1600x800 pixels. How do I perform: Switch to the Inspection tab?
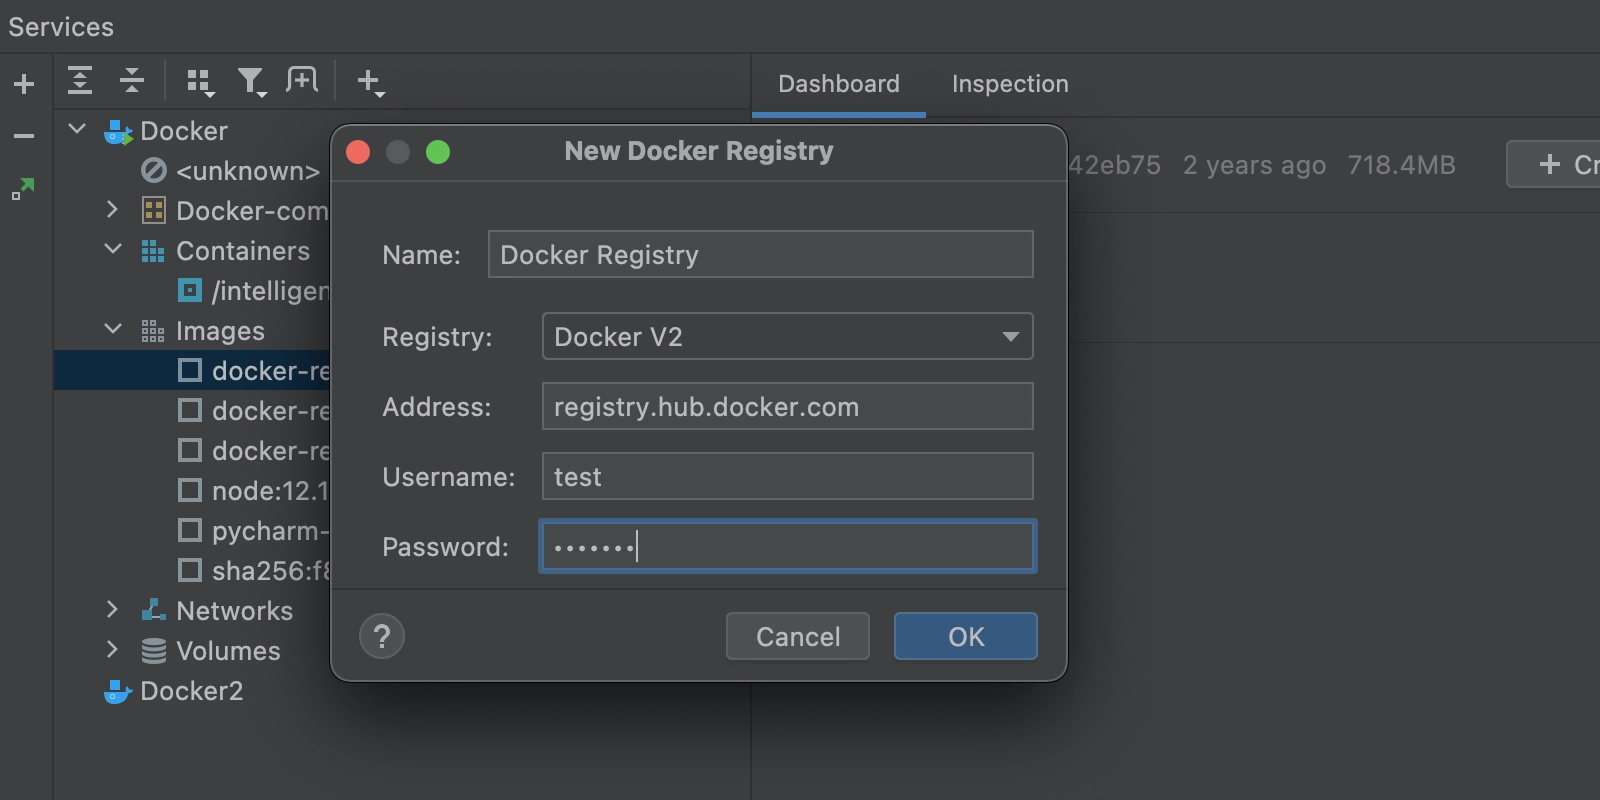click(x=1010, y=84)
